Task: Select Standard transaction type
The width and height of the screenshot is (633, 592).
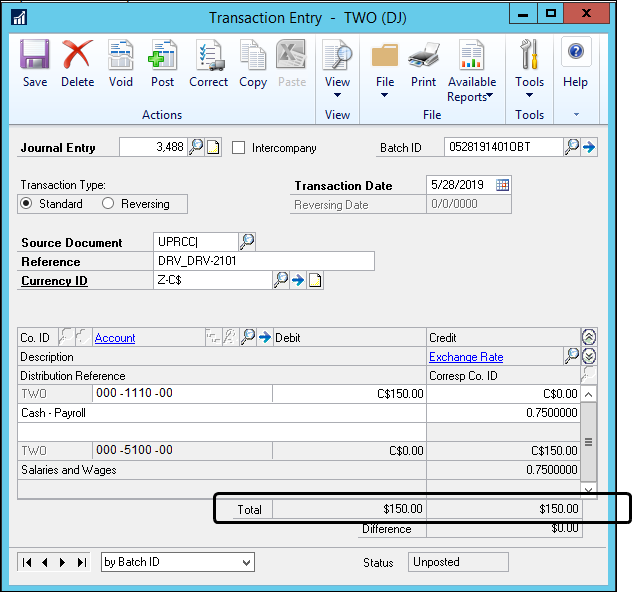Action: pyautogui.click(x=26, y=204)
